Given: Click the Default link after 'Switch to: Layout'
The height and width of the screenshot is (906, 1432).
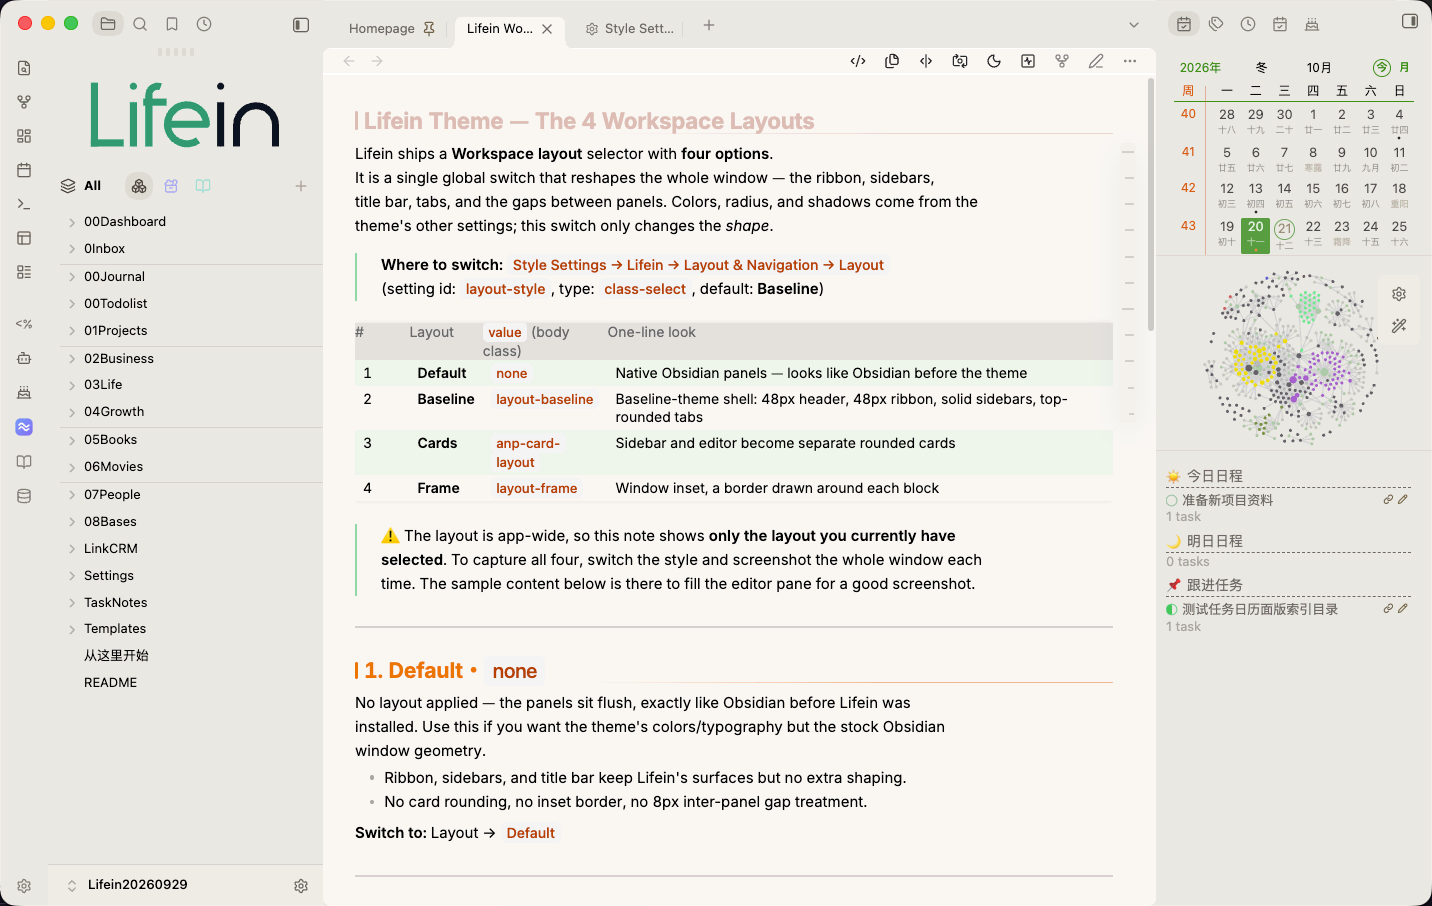Looking at the screenshot, I should coord(530,833).
